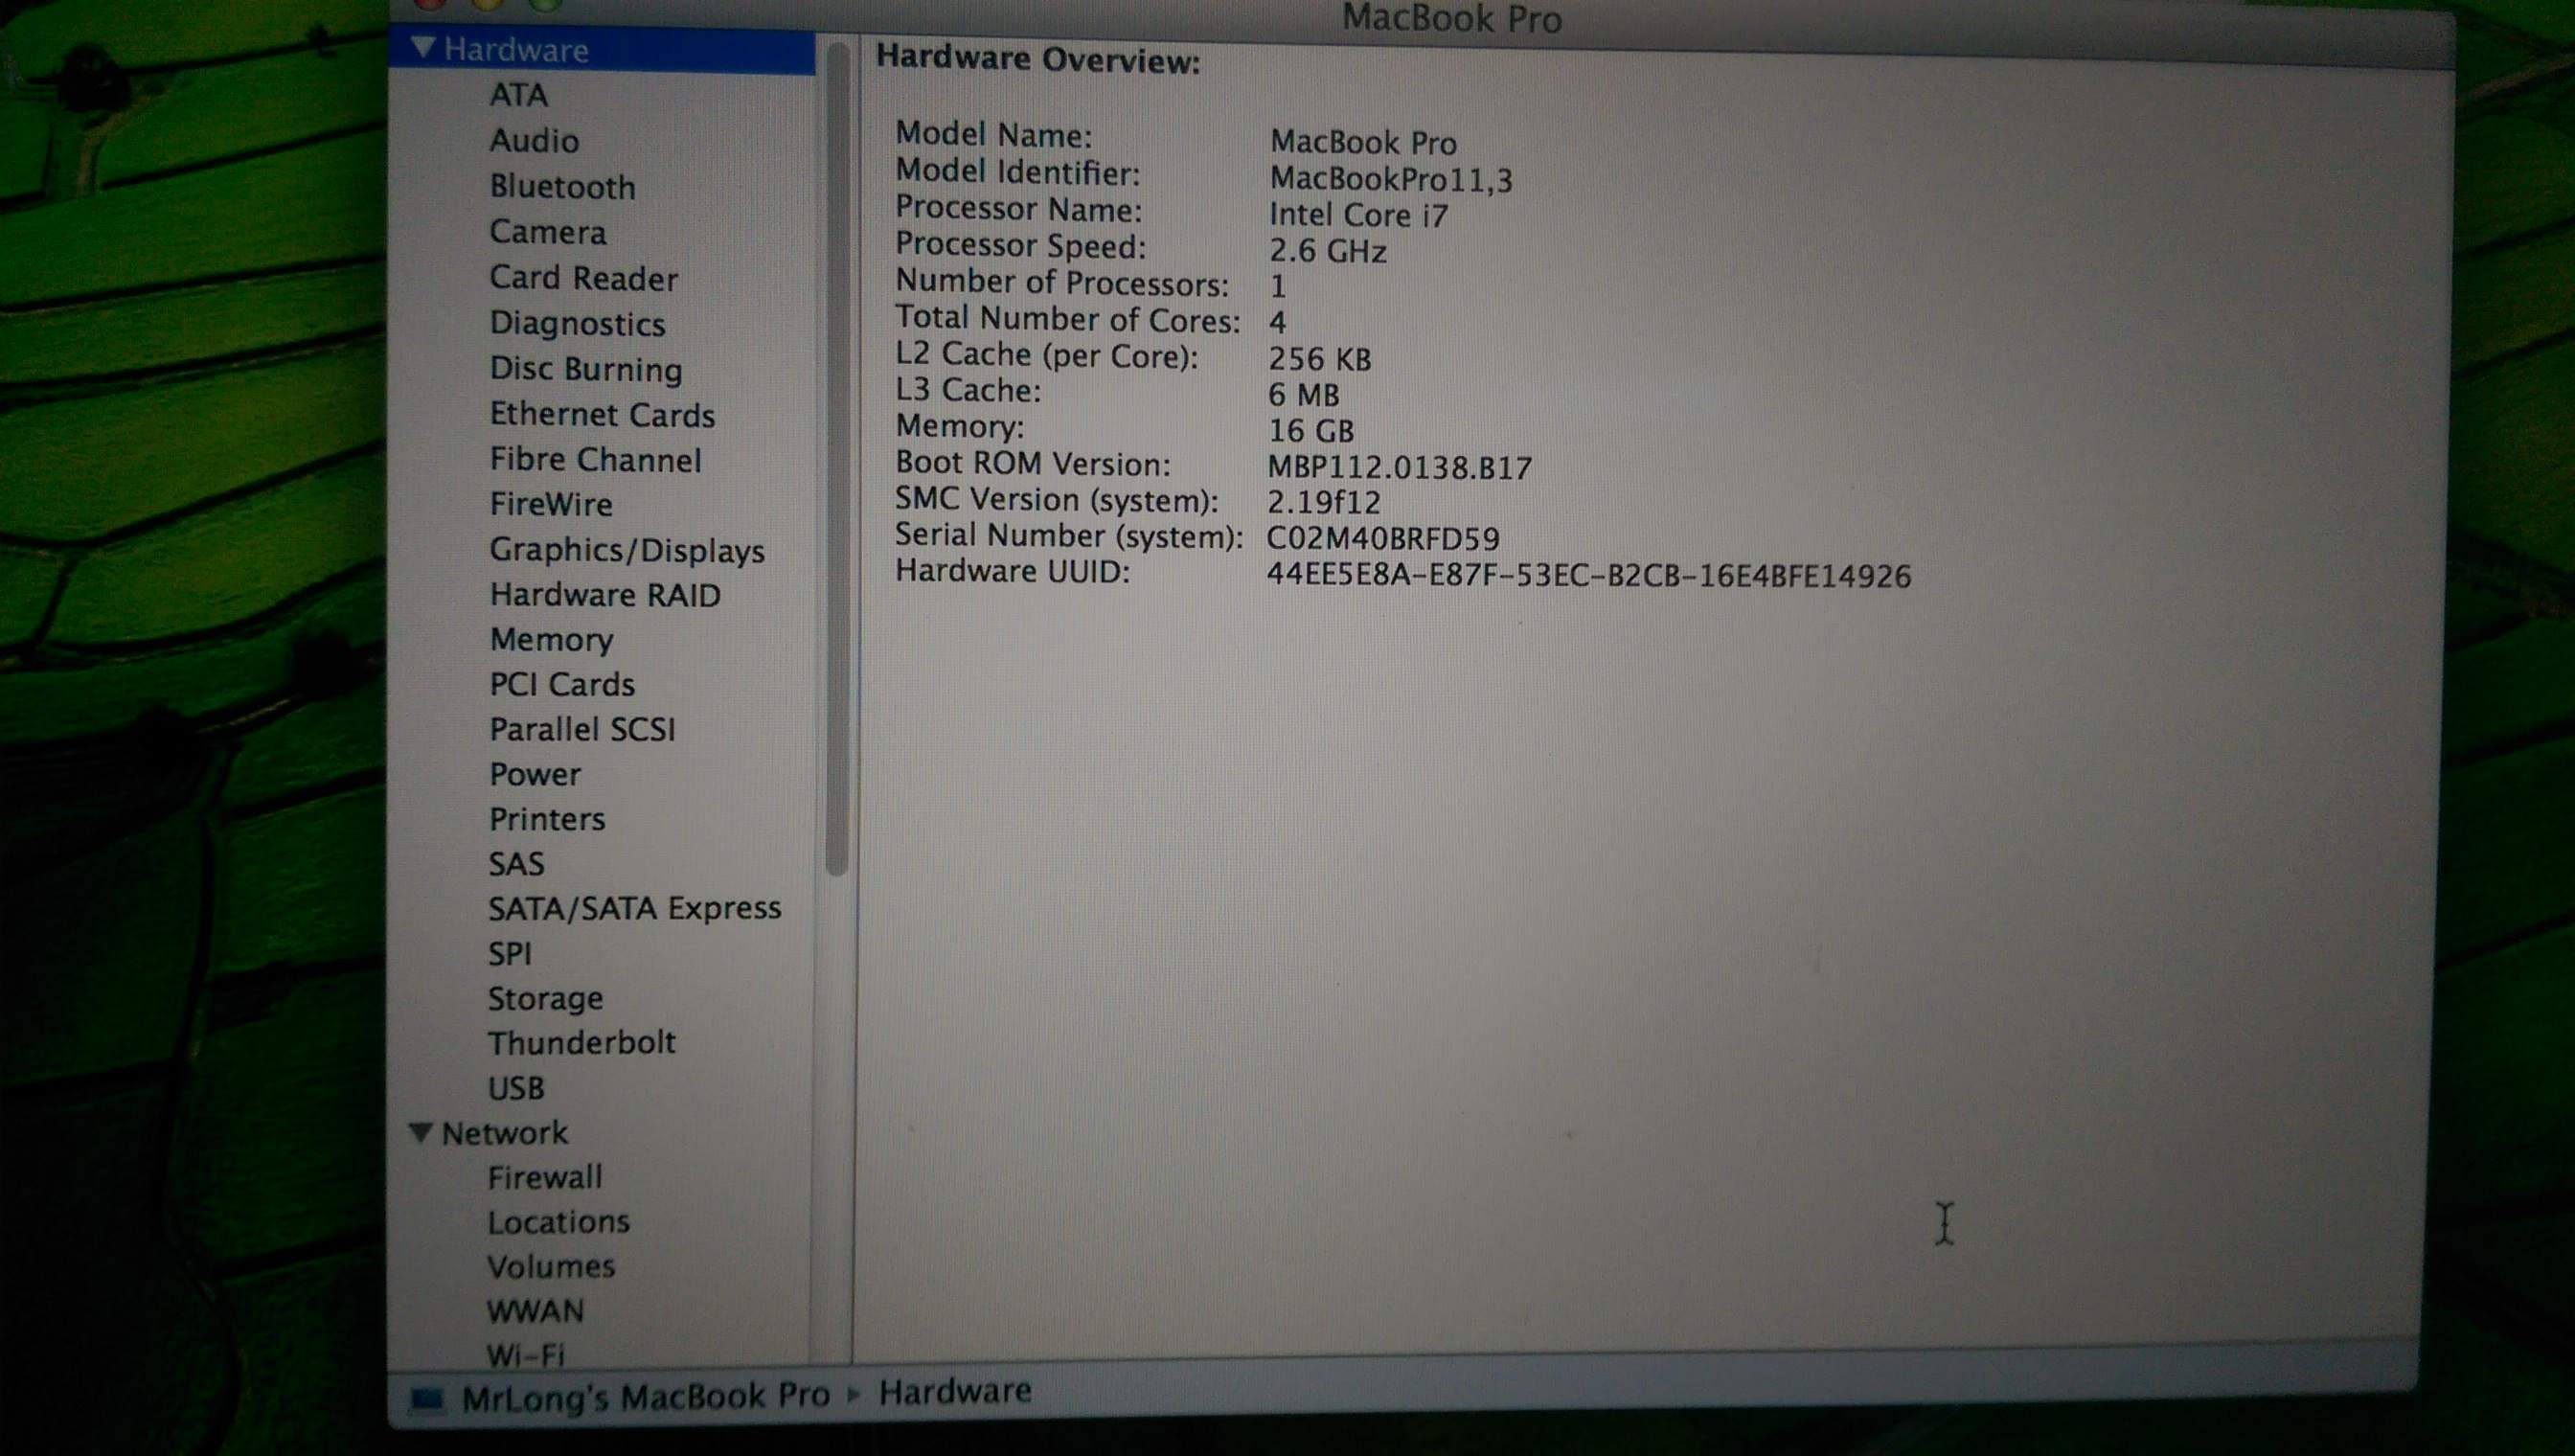
Task: Open the USB entry
Action: pos(516,1088)
